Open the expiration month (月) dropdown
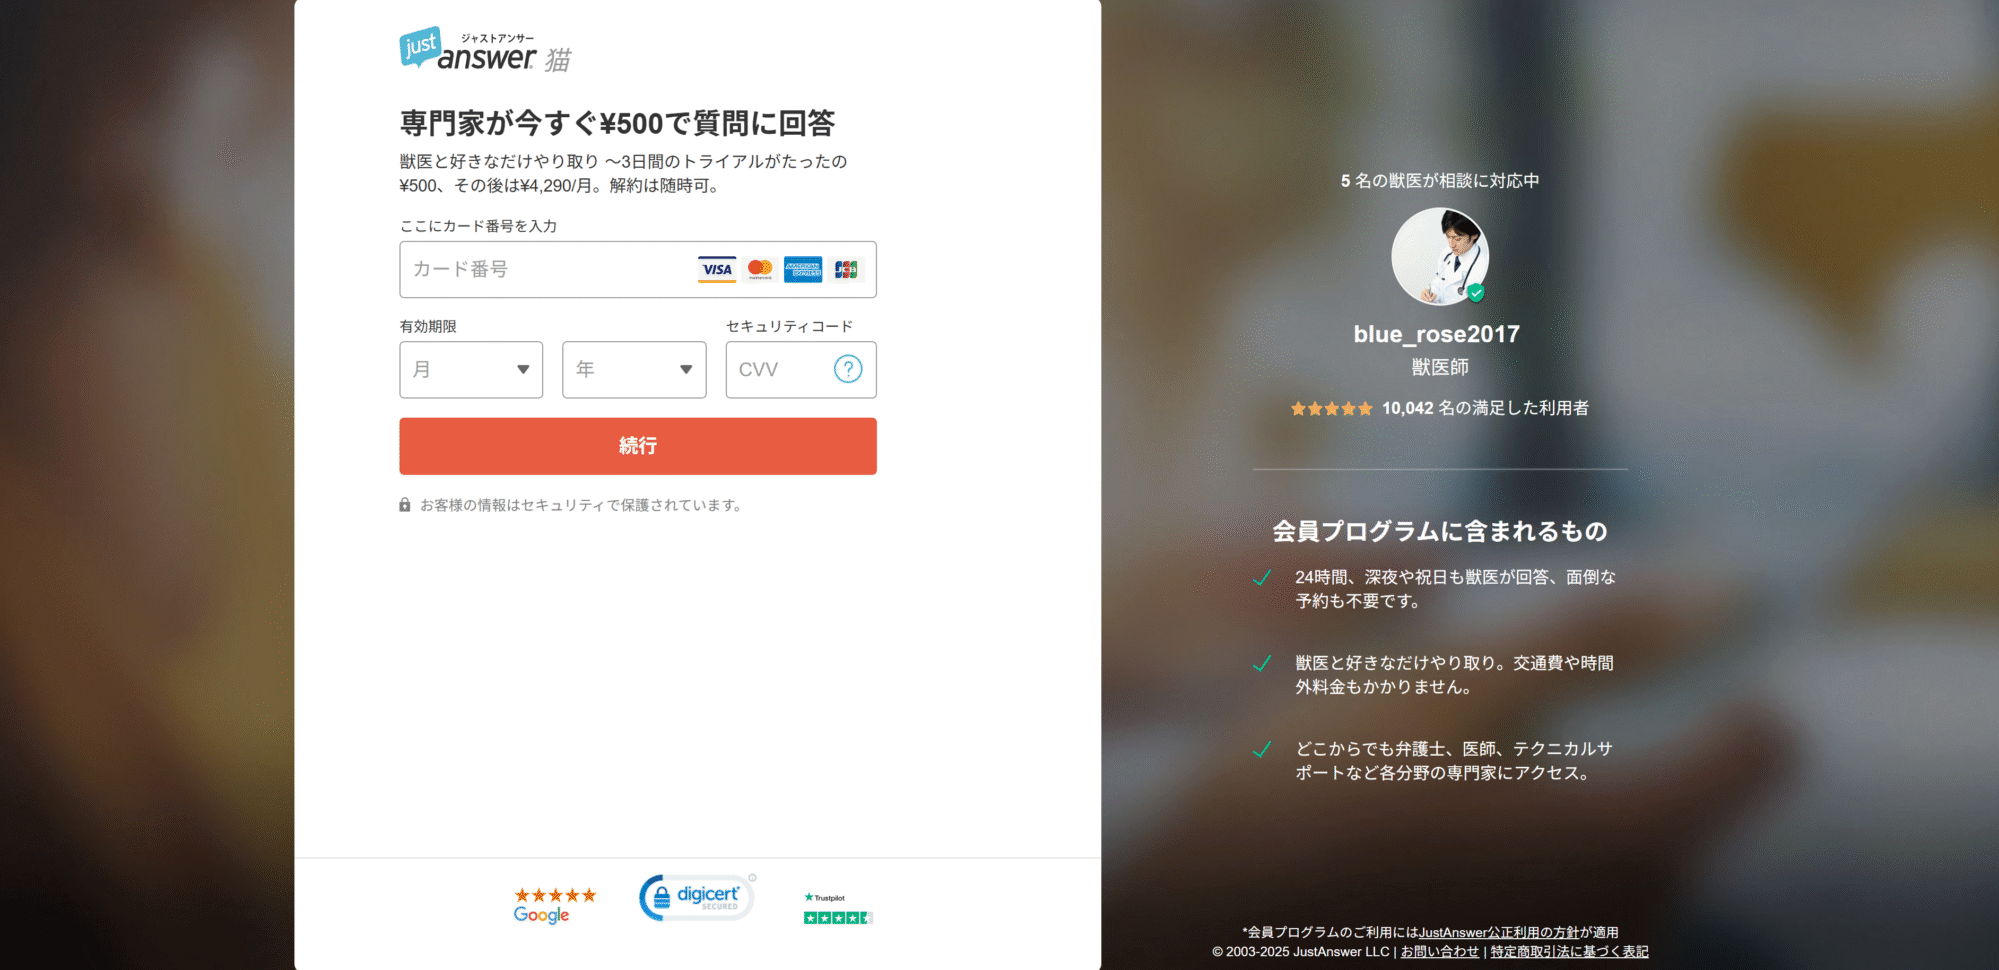Image resolution: width=1999 pixels, height=970 pixels. tap(470, 369)
